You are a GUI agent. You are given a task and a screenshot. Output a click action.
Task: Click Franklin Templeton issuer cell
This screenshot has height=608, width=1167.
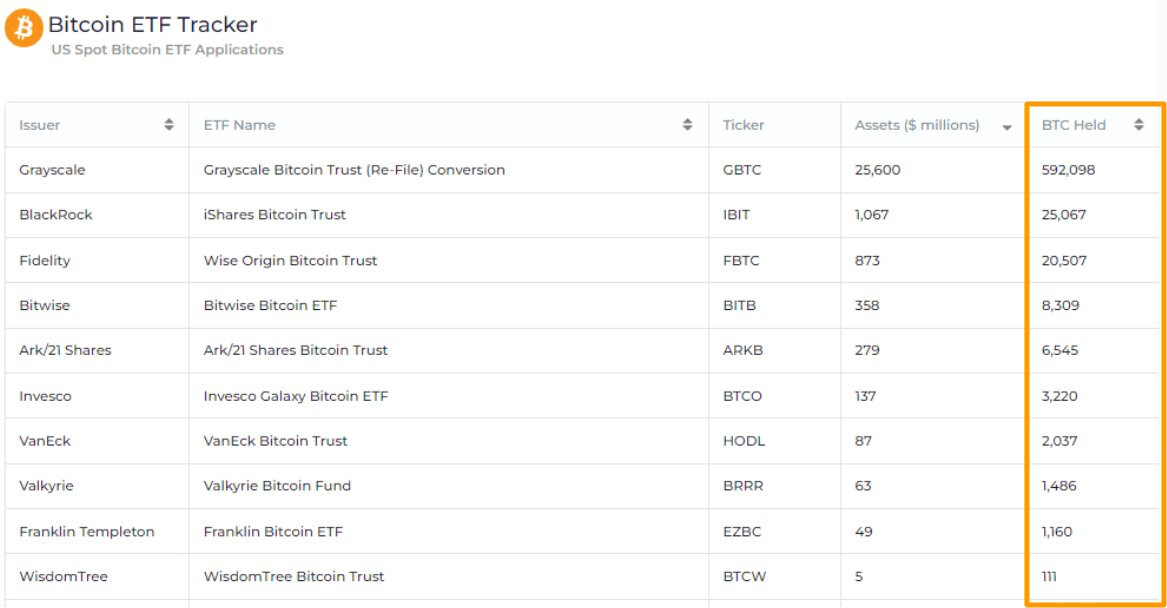pyautogui.click(x=87, y=532)
